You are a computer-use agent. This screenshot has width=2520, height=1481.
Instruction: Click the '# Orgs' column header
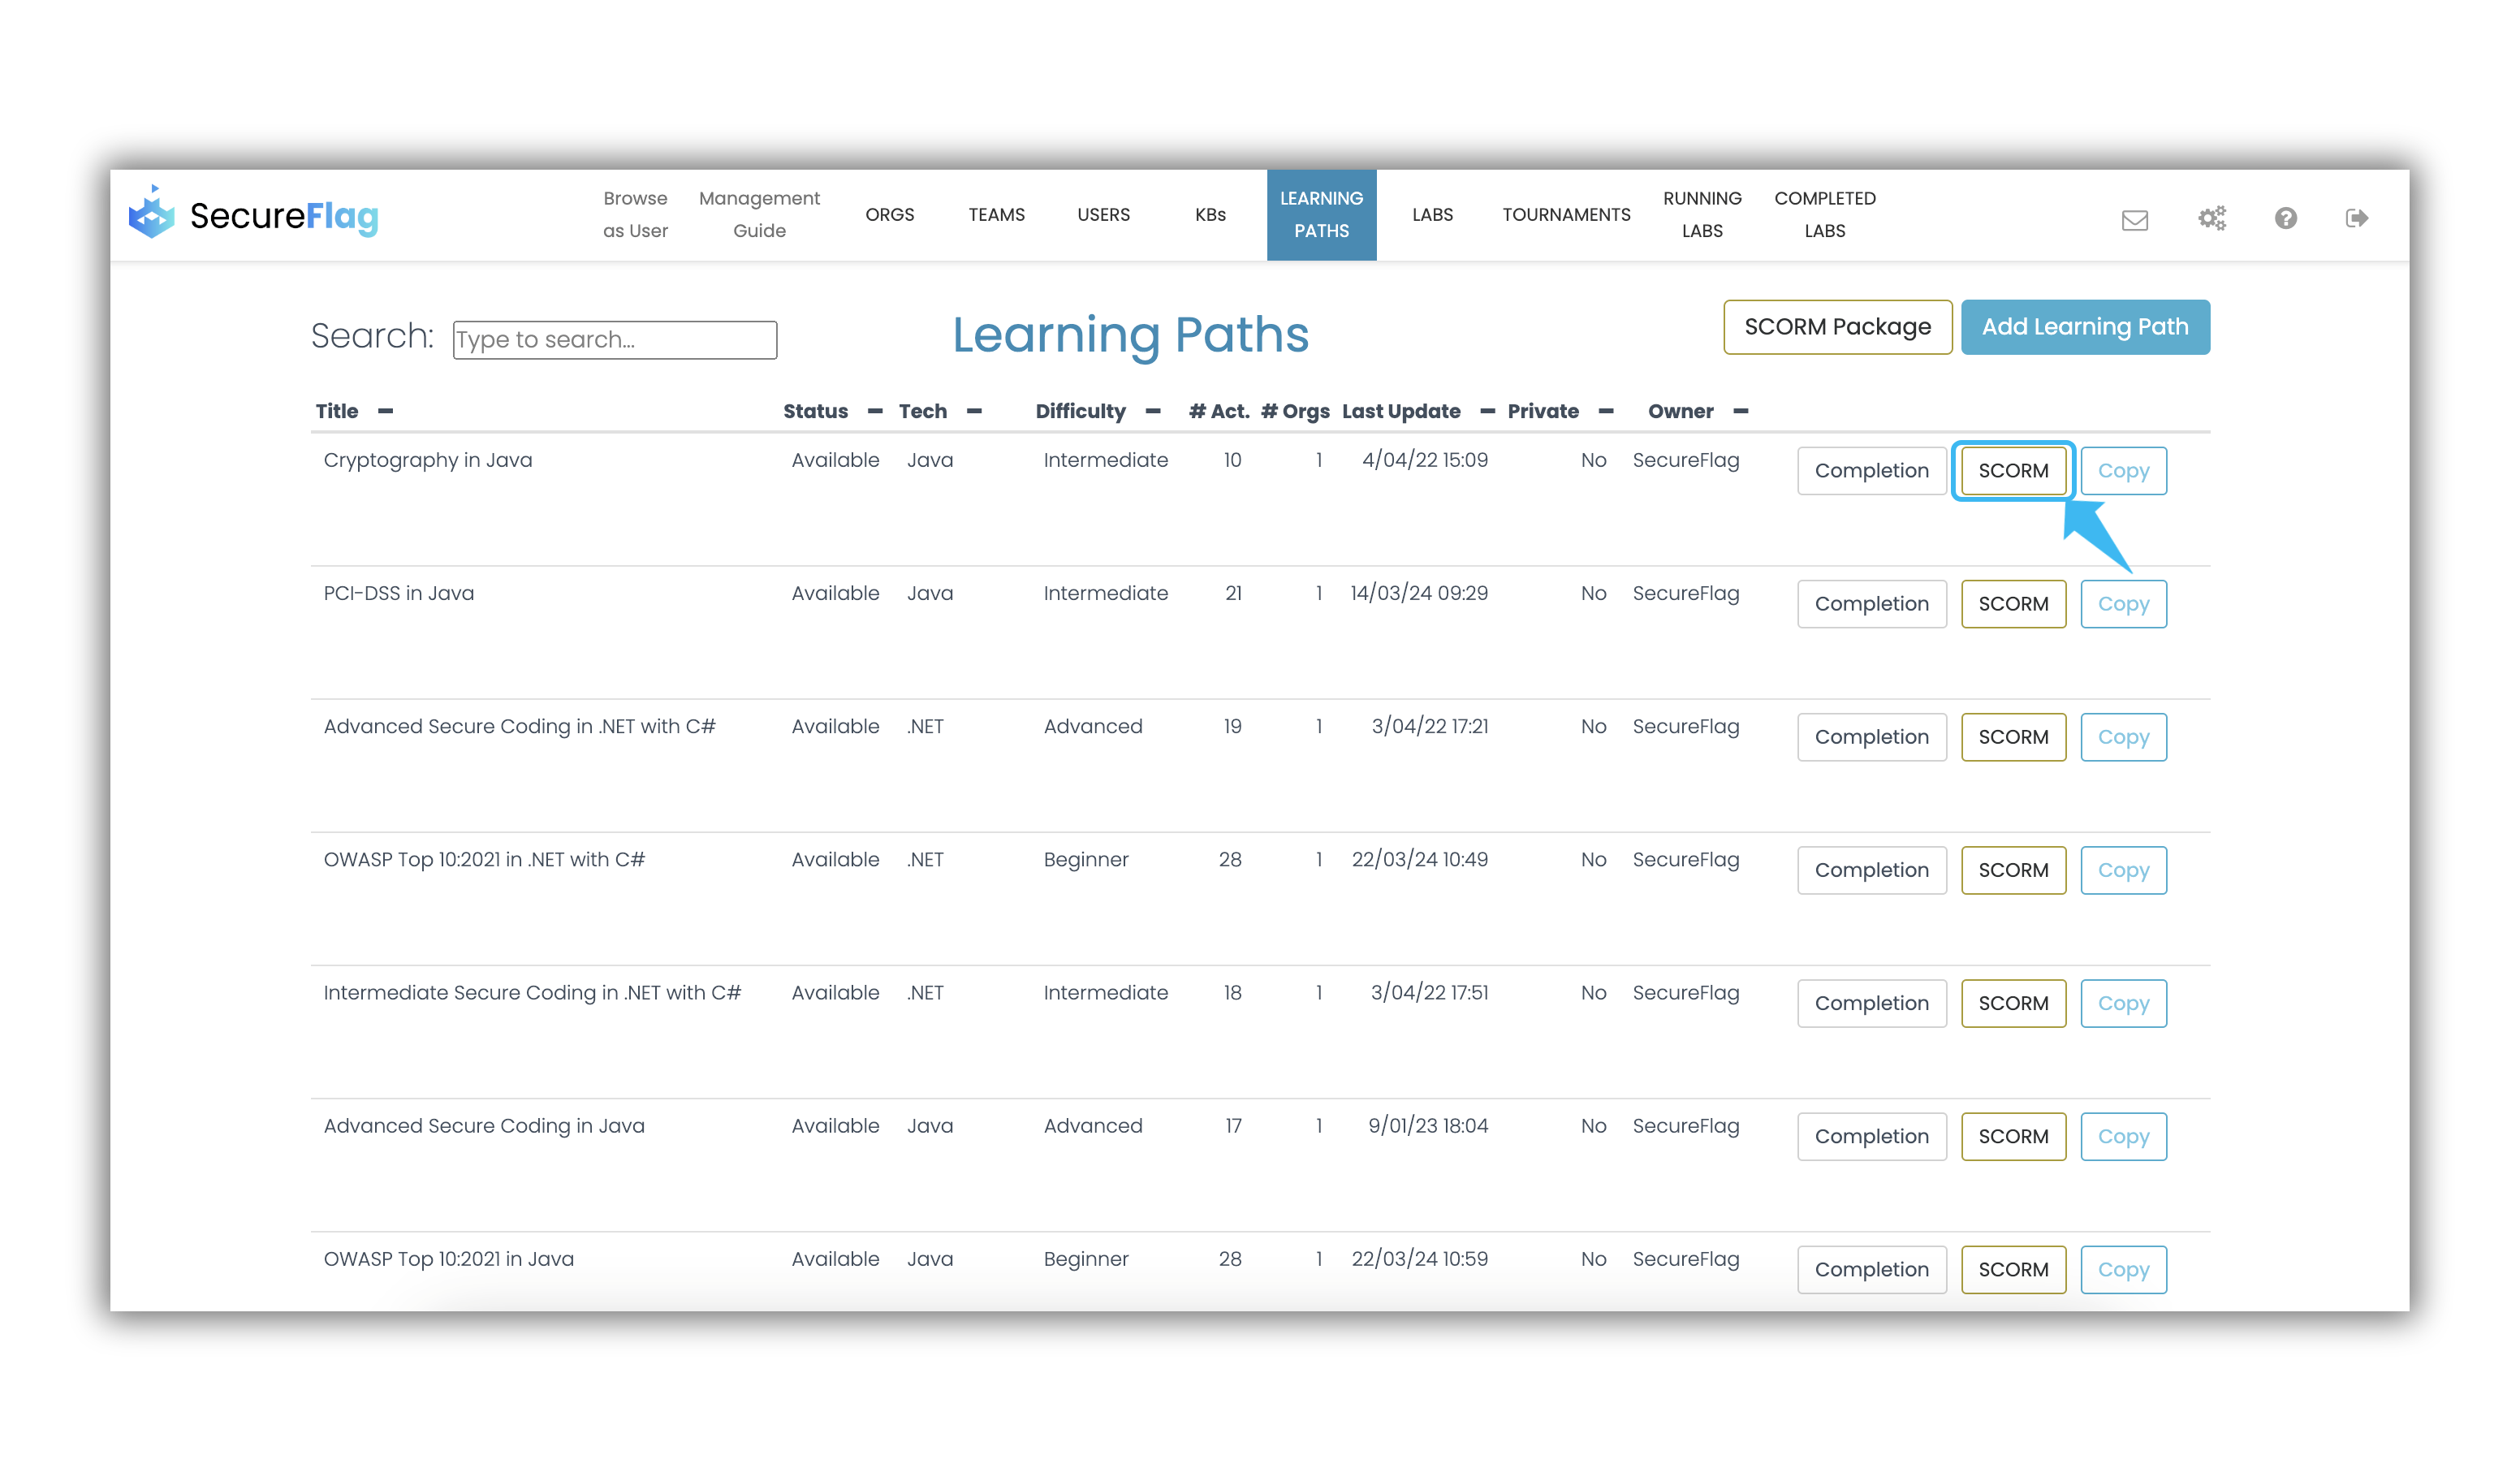pos(1295,411)
